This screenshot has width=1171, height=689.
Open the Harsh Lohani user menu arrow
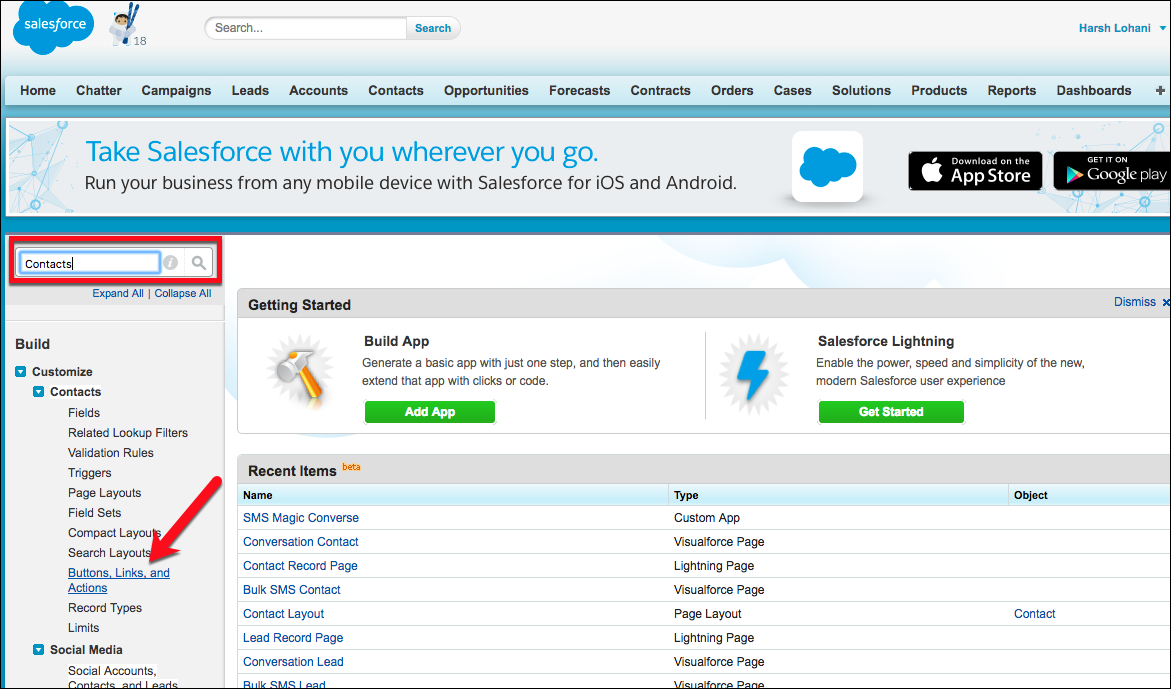click(x=1163, y=28)
